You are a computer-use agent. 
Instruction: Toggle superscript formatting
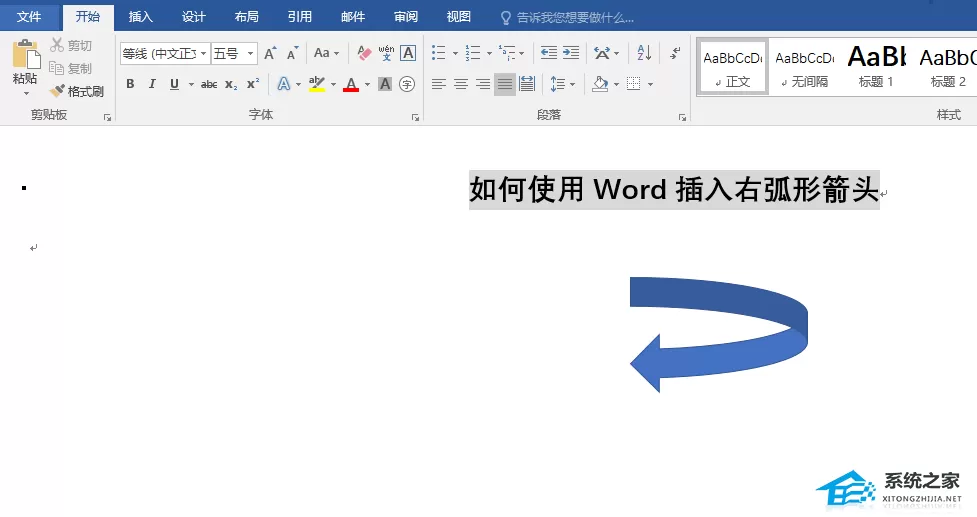tap(253, 83)
